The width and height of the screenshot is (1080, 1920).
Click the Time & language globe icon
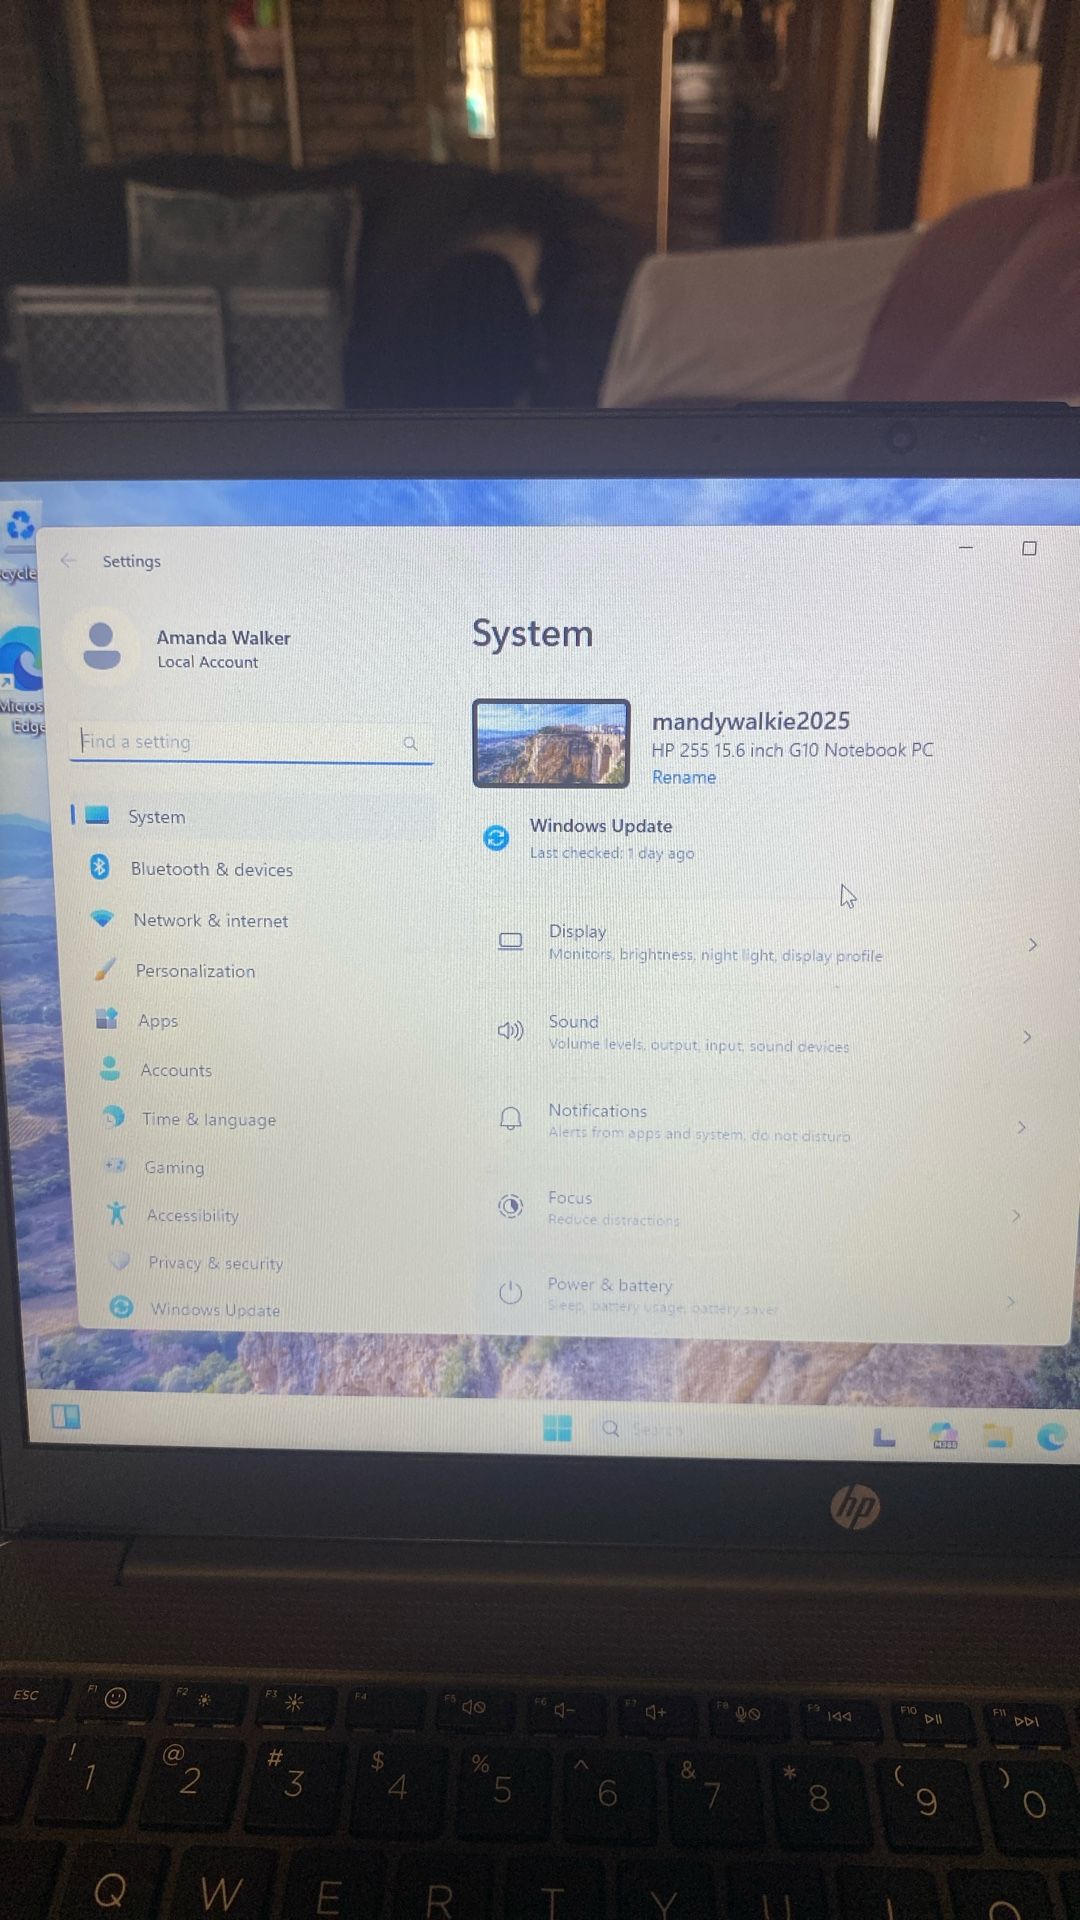[x=114, y=1117]
